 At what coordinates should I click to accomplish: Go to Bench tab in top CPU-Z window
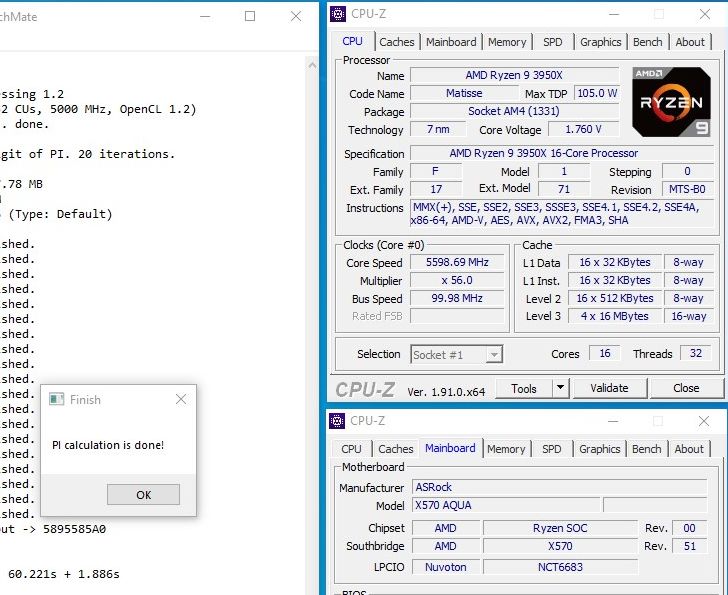pyautogui.click(x=647, y=42)
